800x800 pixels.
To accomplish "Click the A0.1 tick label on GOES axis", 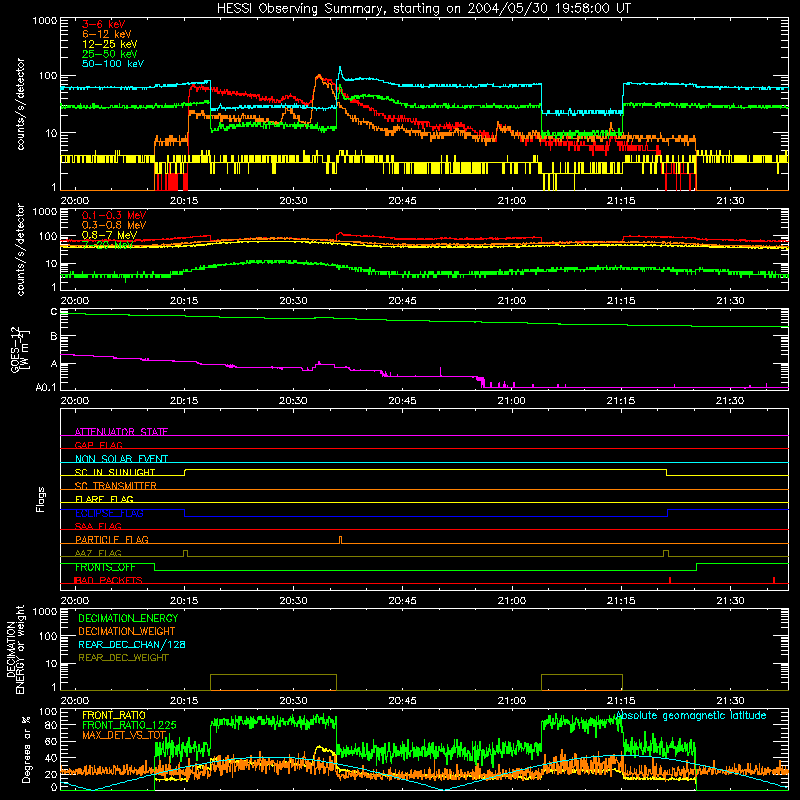I will [x=46, y=388].
